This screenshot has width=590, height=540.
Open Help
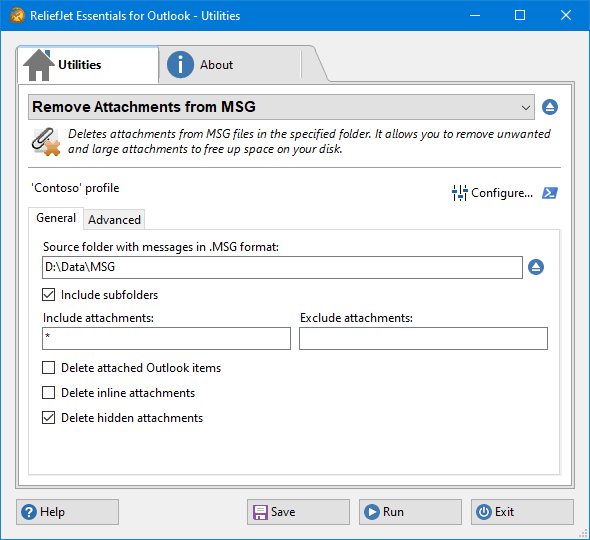pos(67,512)
